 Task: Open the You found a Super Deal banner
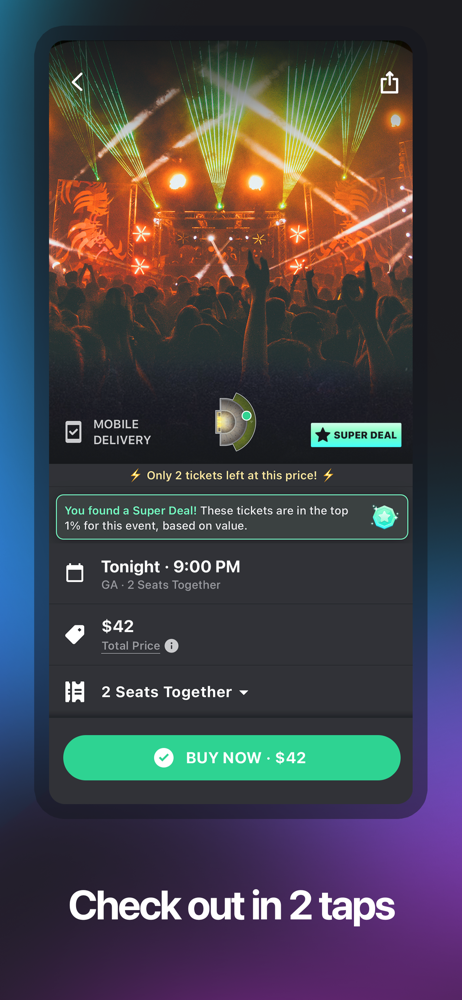[232, 517]
